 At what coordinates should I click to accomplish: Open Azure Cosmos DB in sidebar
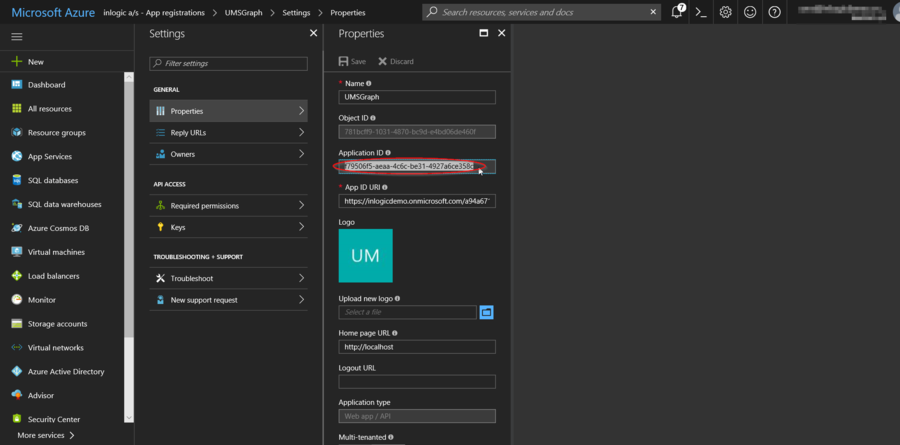point(58,228)
